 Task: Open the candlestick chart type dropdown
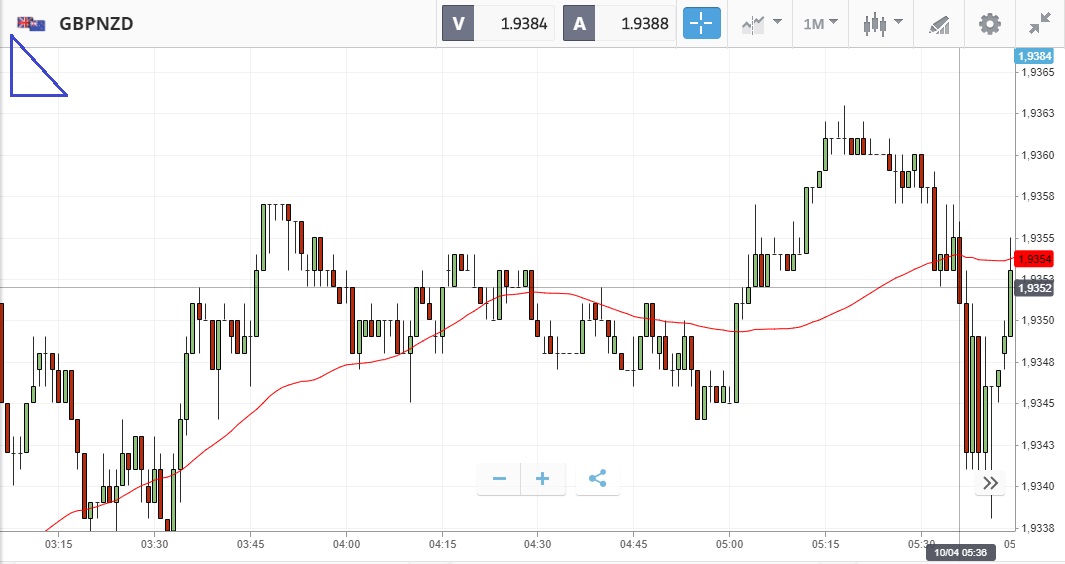pos(882,24)
